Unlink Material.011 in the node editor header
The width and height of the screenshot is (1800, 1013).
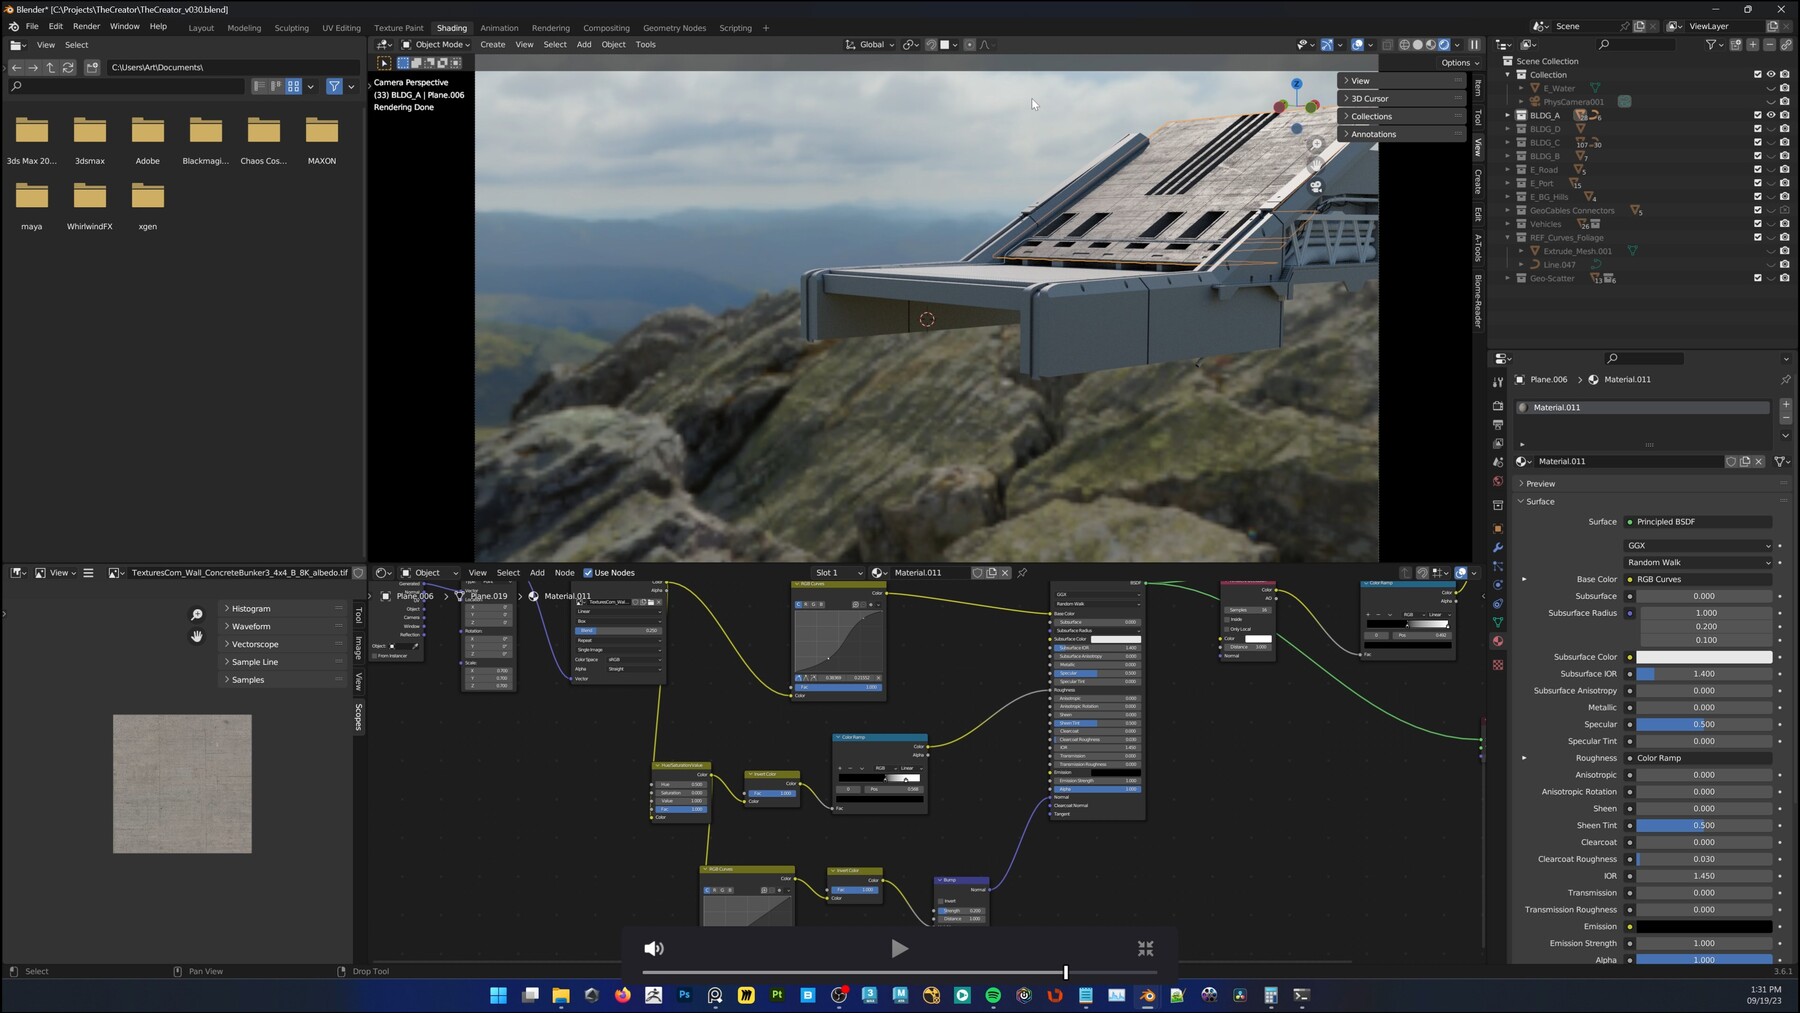1006,573
